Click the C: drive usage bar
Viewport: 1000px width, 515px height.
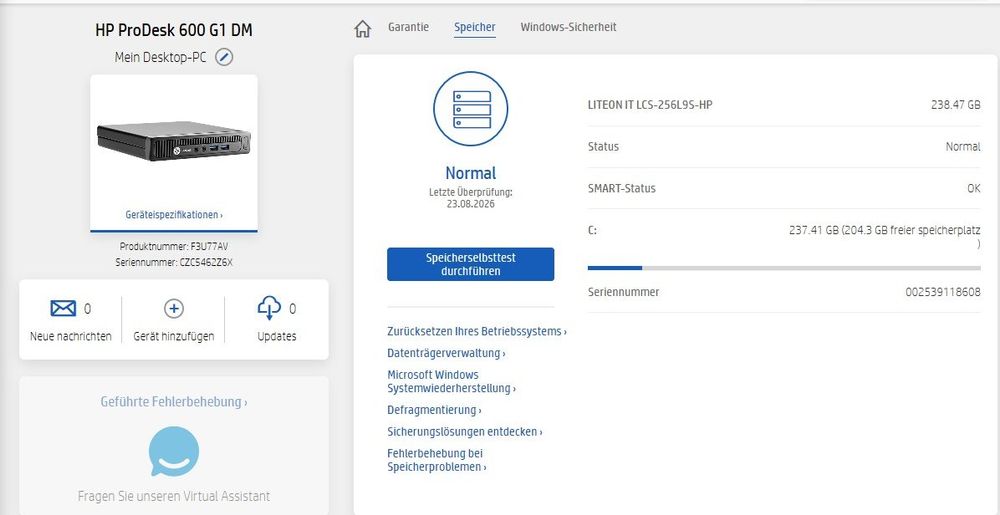click(784, 268)
